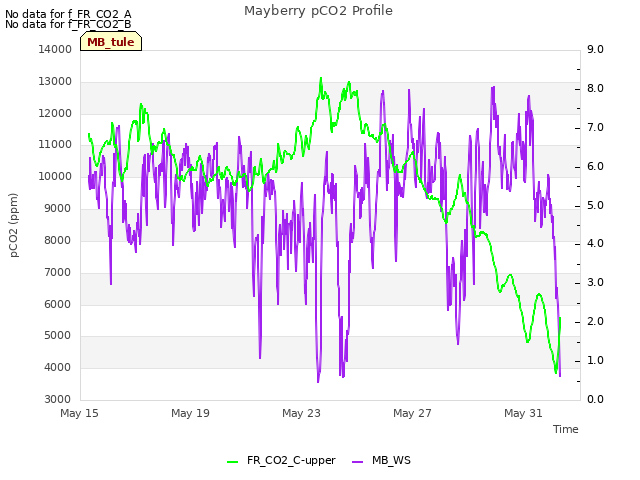Click the 7.0 right axis value

pyautogui.click(x=595, y=127)
